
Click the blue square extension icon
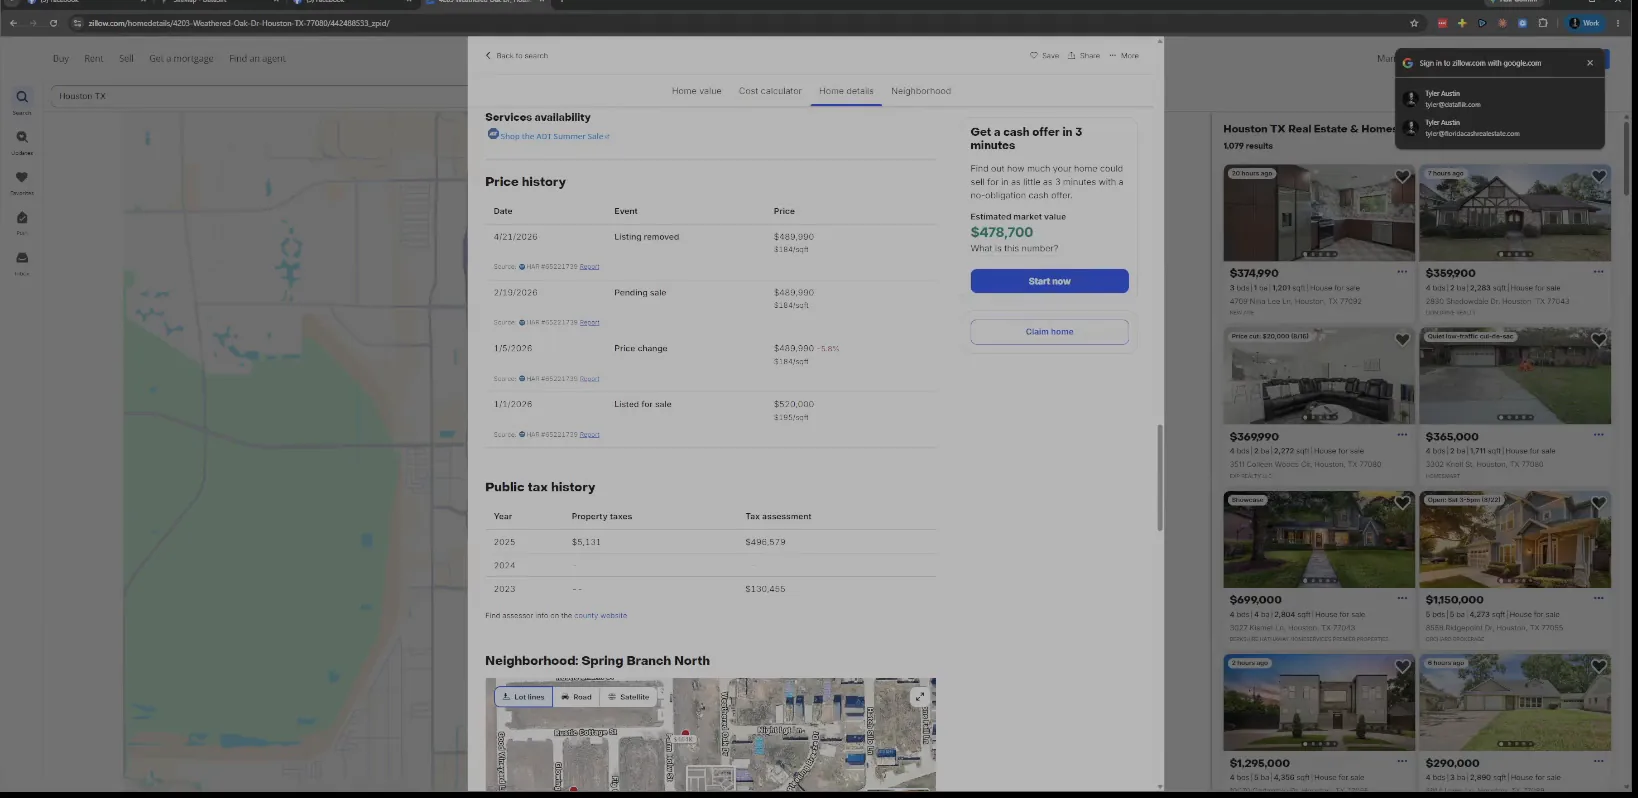click(1522, 23)
